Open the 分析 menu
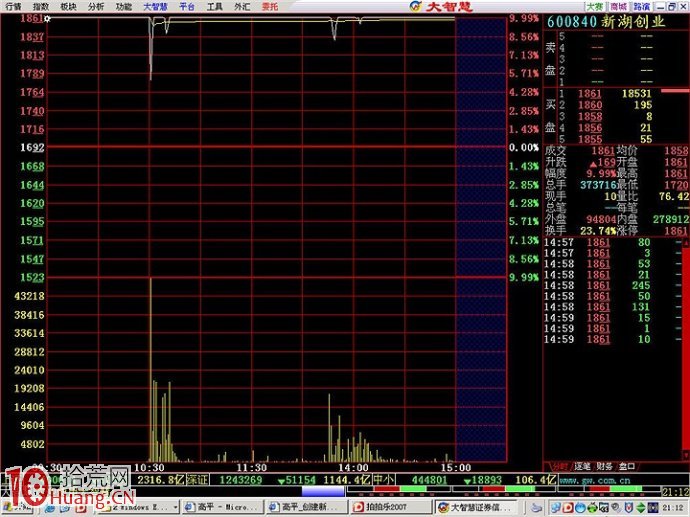The width and height of the screenshot is (690, 517). 96,6
